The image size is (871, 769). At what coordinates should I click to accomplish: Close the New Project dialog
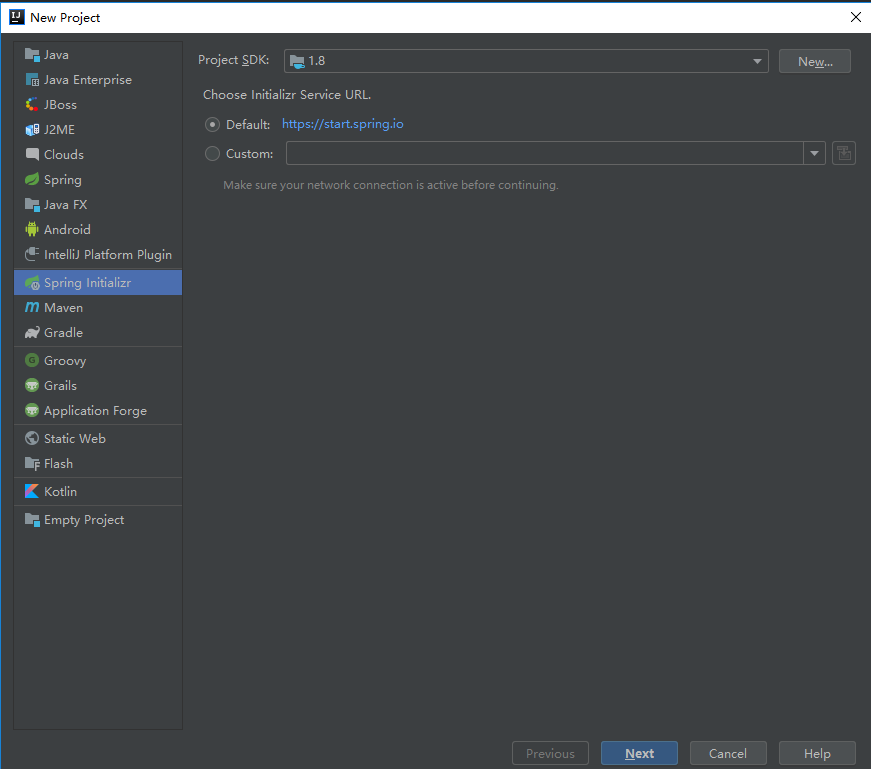[855, 17]
